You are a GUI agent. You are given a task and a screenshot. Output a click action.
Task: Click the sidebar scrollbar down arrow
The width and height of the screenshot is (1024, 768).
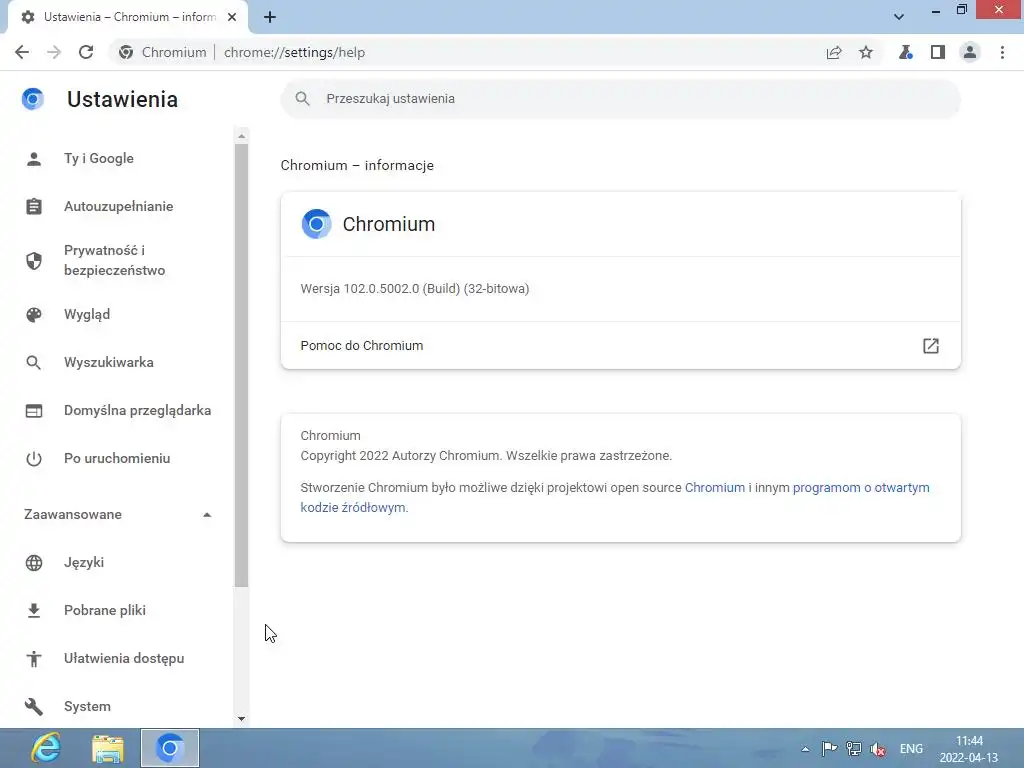tap(242, 718)
